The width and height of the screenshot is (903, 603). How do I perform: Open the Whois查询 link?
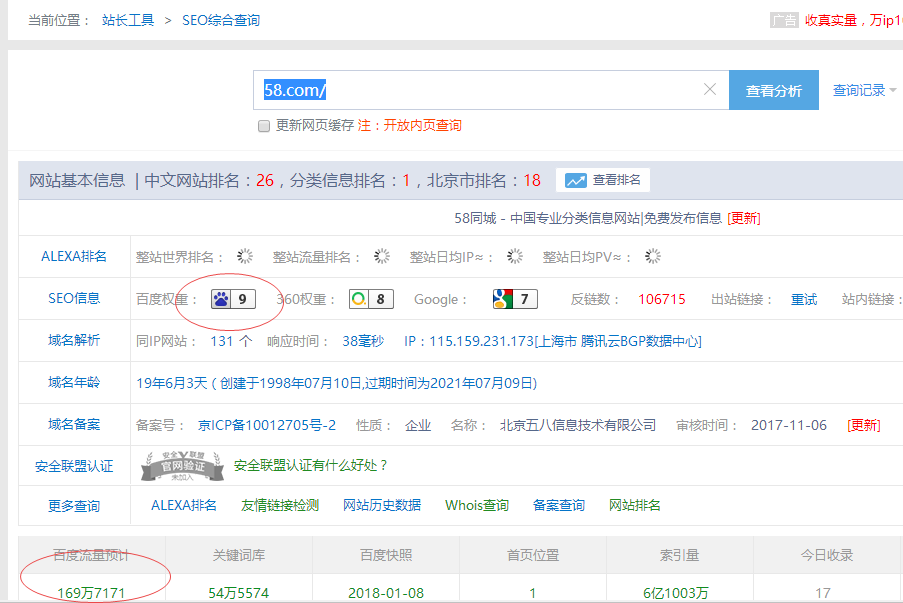[477, 505]
